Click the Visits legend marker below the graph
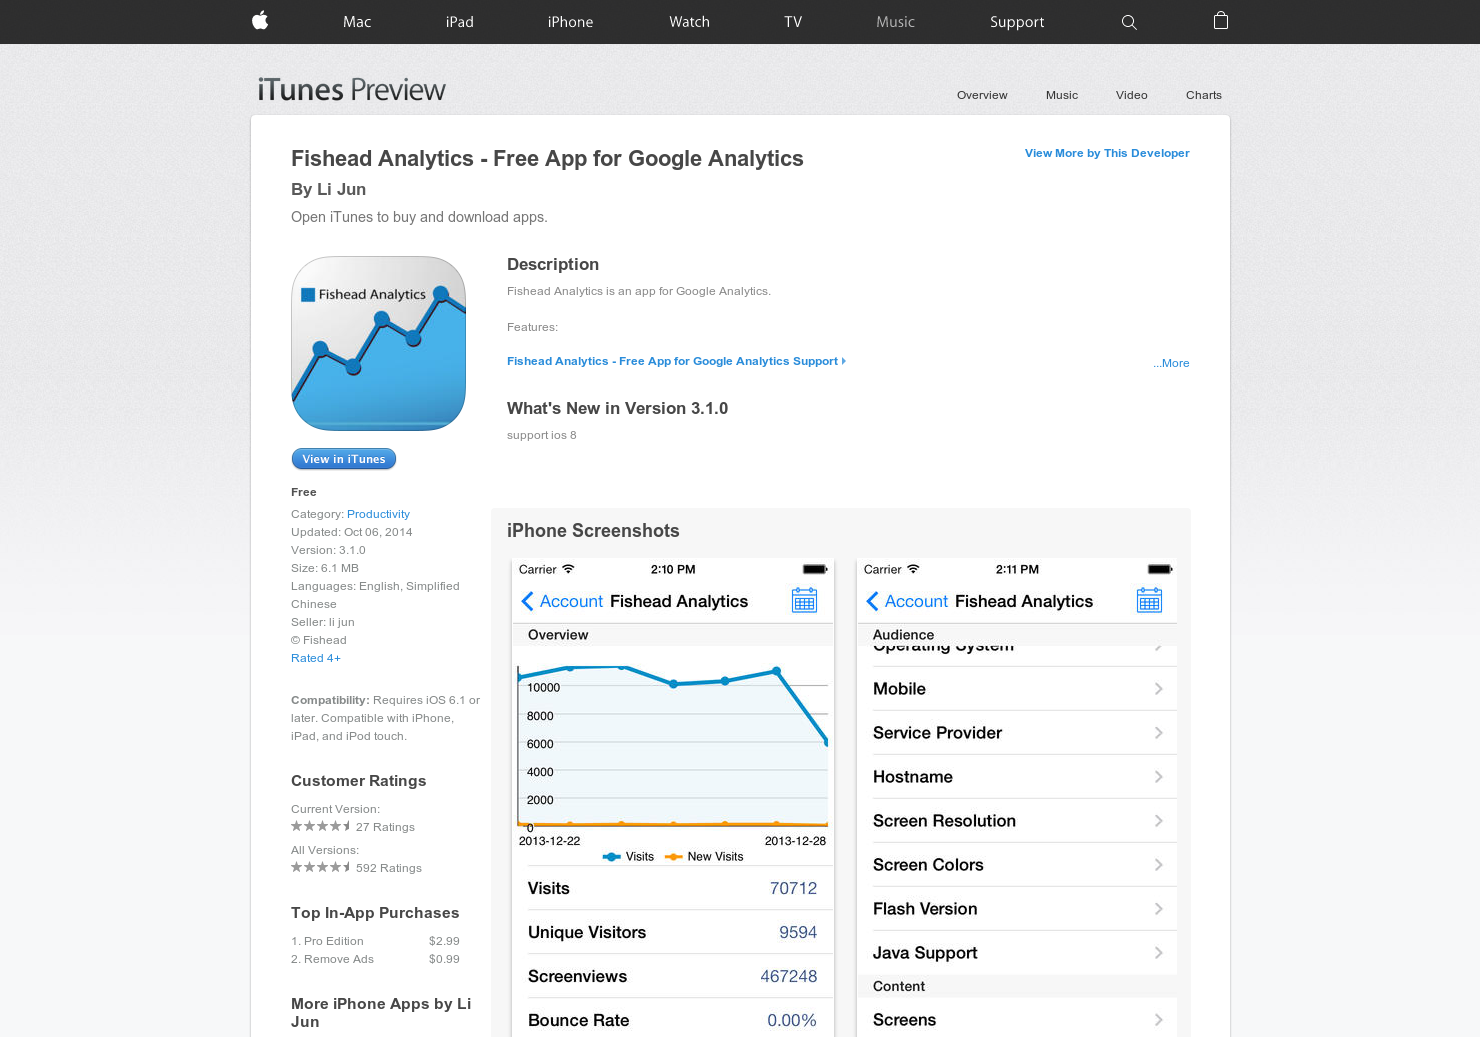Viewport: 1480px width, 1037px height. [612, 856]
